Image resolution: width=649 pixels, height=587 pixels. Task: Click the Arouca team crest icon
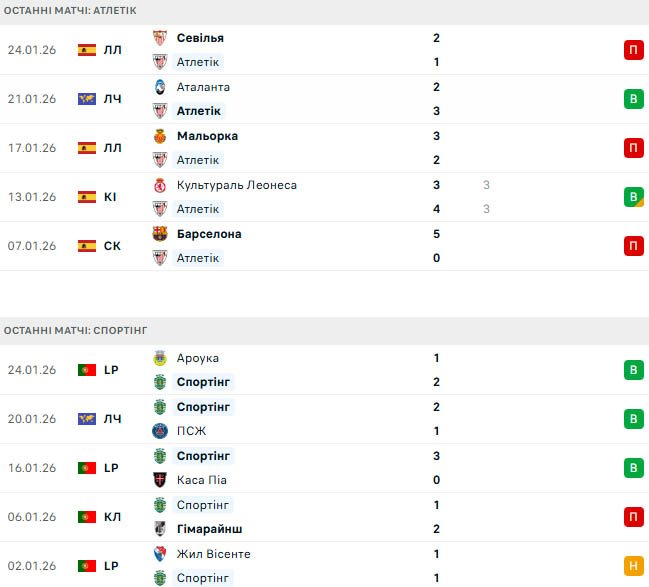coord(159,358)
